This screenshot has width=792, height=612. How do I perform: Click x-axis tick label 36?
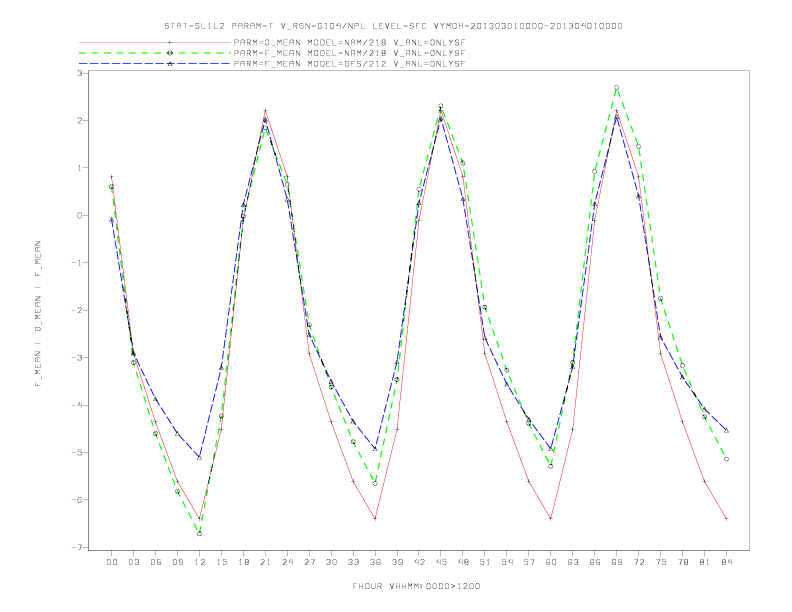tap(375, 562)
